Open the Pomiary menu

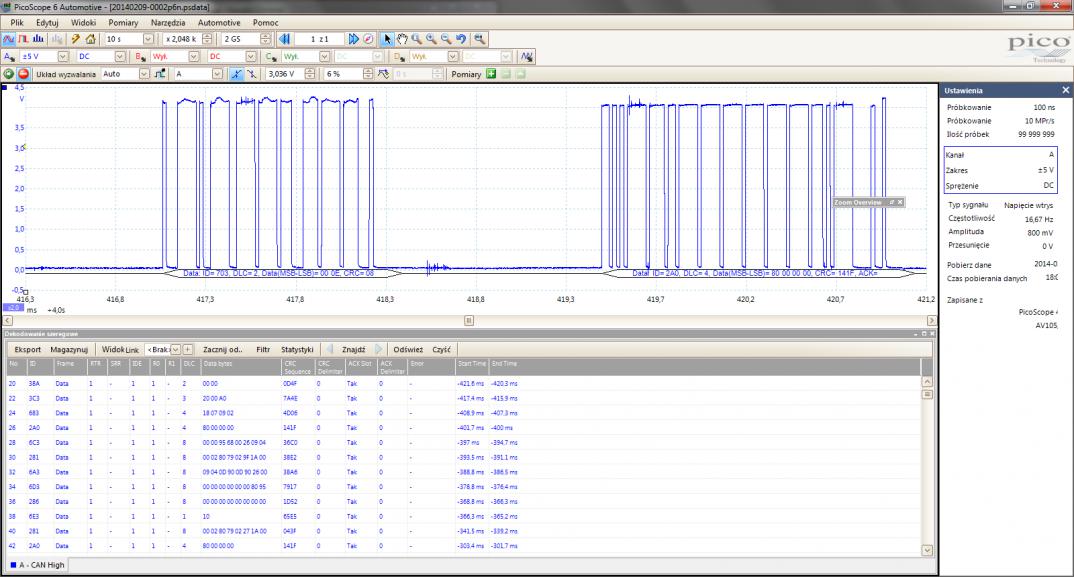click(x=123, y=21)
